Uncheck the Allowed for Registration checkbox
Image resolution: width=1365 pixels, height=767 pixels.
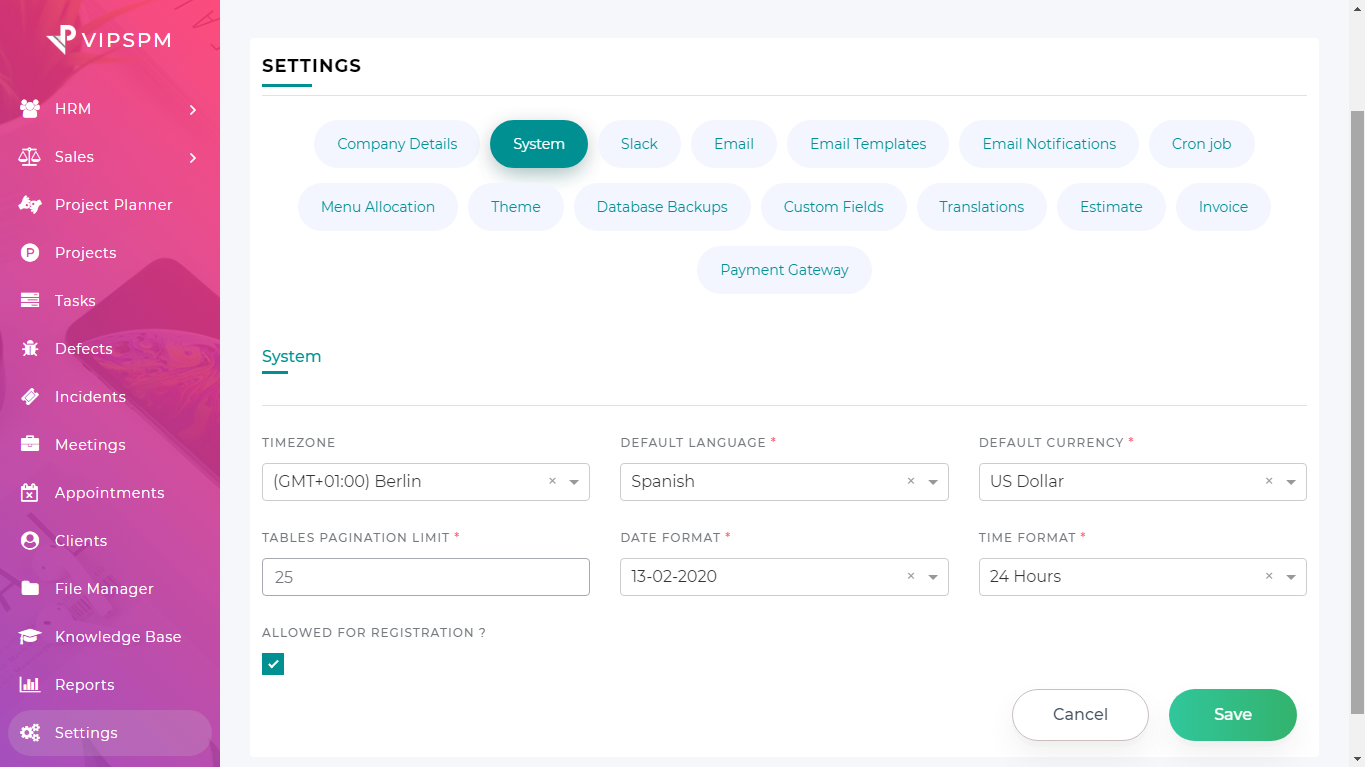click(273, 664)
